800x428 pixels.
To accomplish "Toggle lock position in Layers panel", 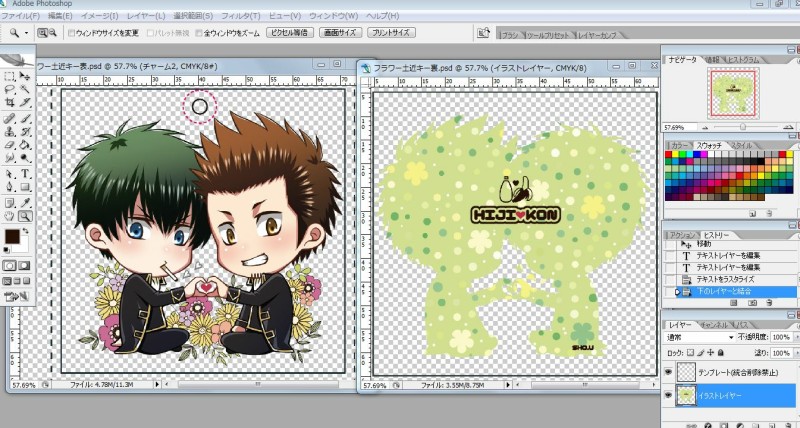I will coord(711,353).
